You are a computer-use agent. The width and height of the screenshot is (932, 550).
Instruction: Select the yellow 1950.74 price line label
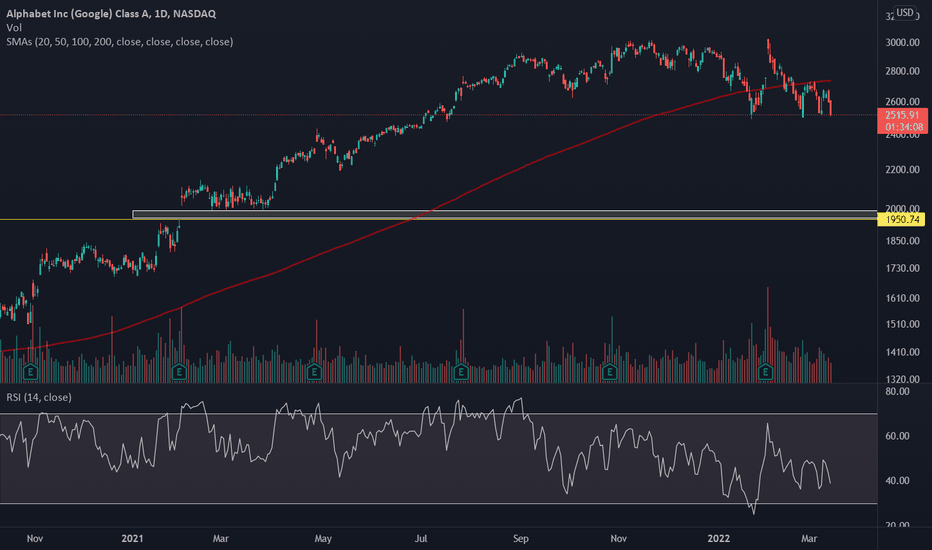click(x=901, y=219)
